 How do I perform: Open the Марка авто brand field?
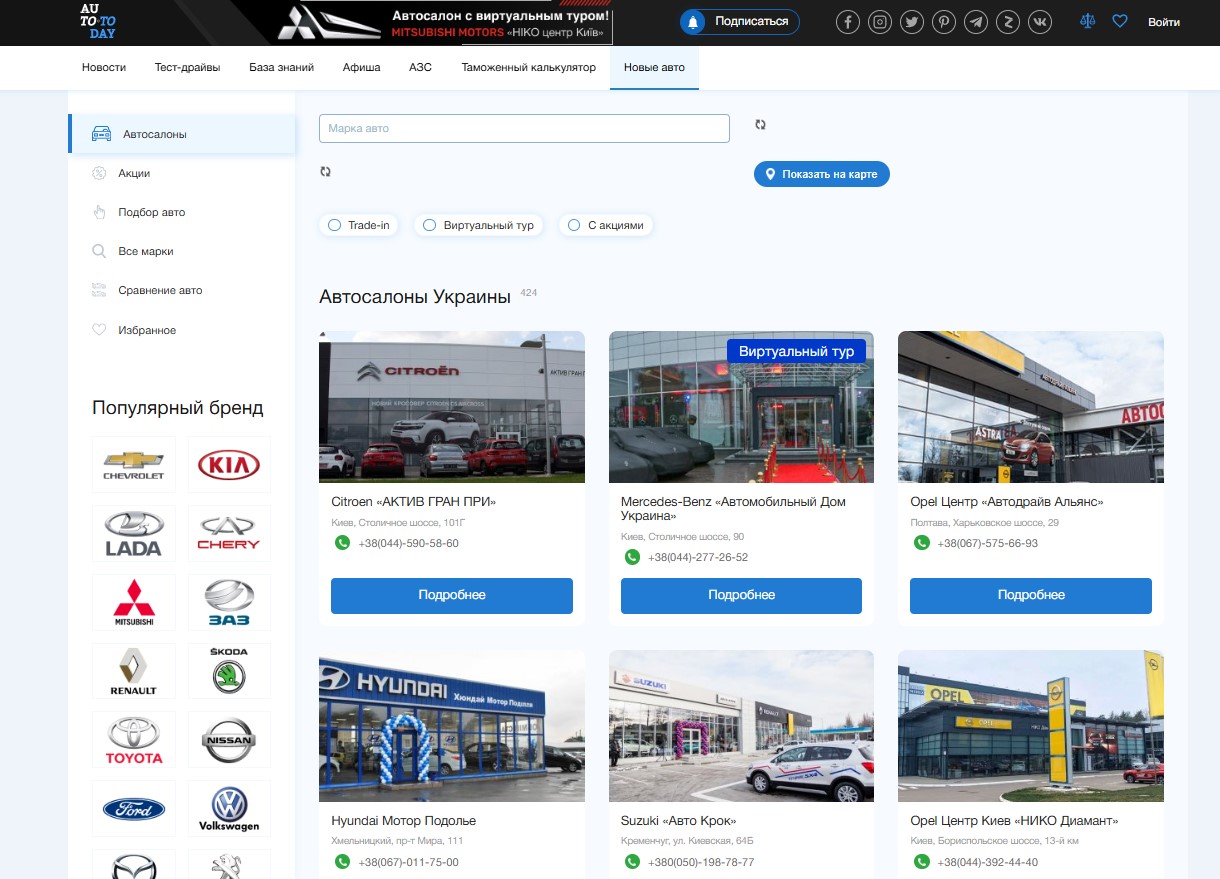pos(524,129)
